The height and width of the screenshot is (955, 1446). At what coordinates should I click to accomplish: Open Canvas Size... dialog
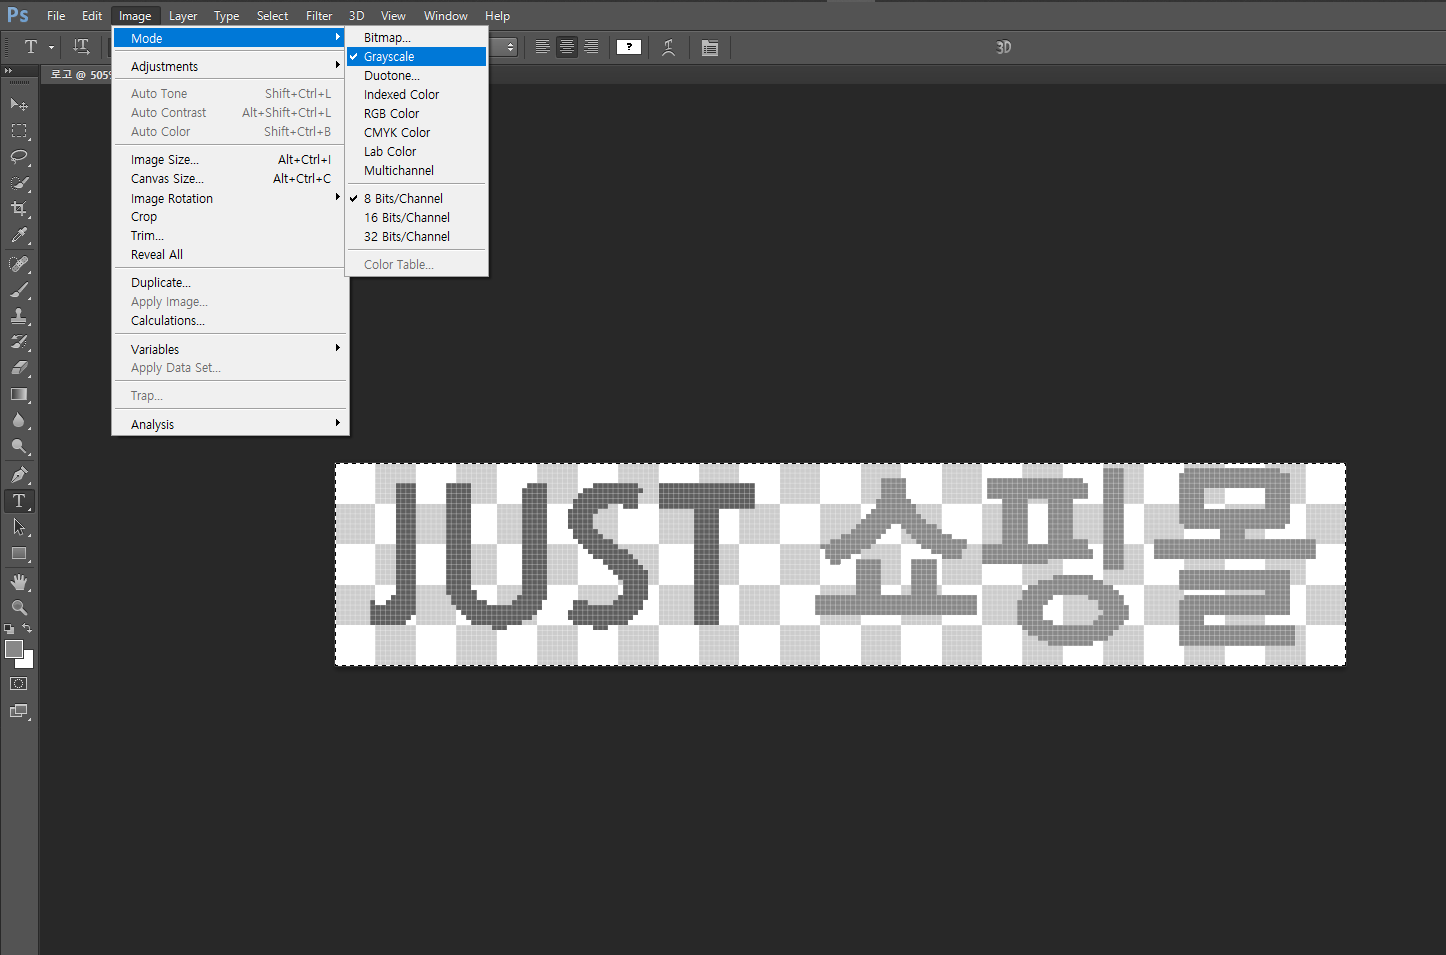click(230, 179)
